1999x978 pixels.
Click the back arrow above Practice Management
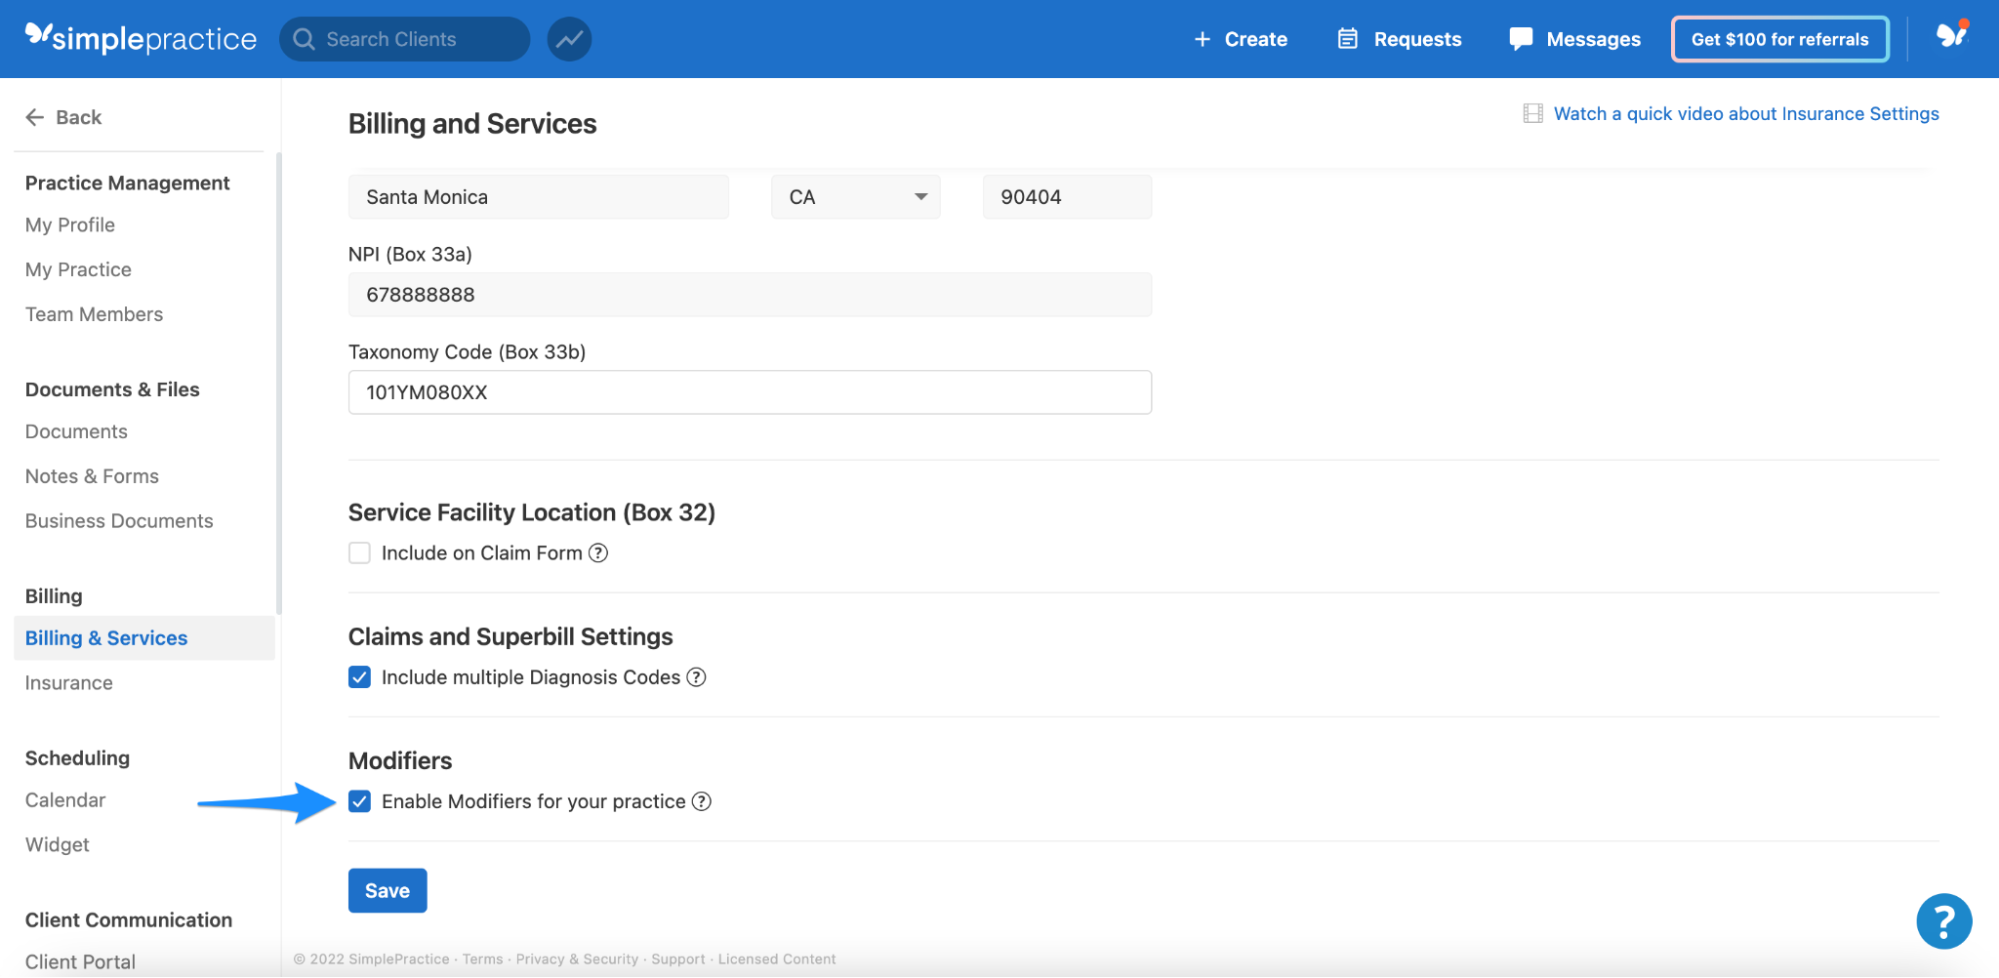[x=35, y=117]
